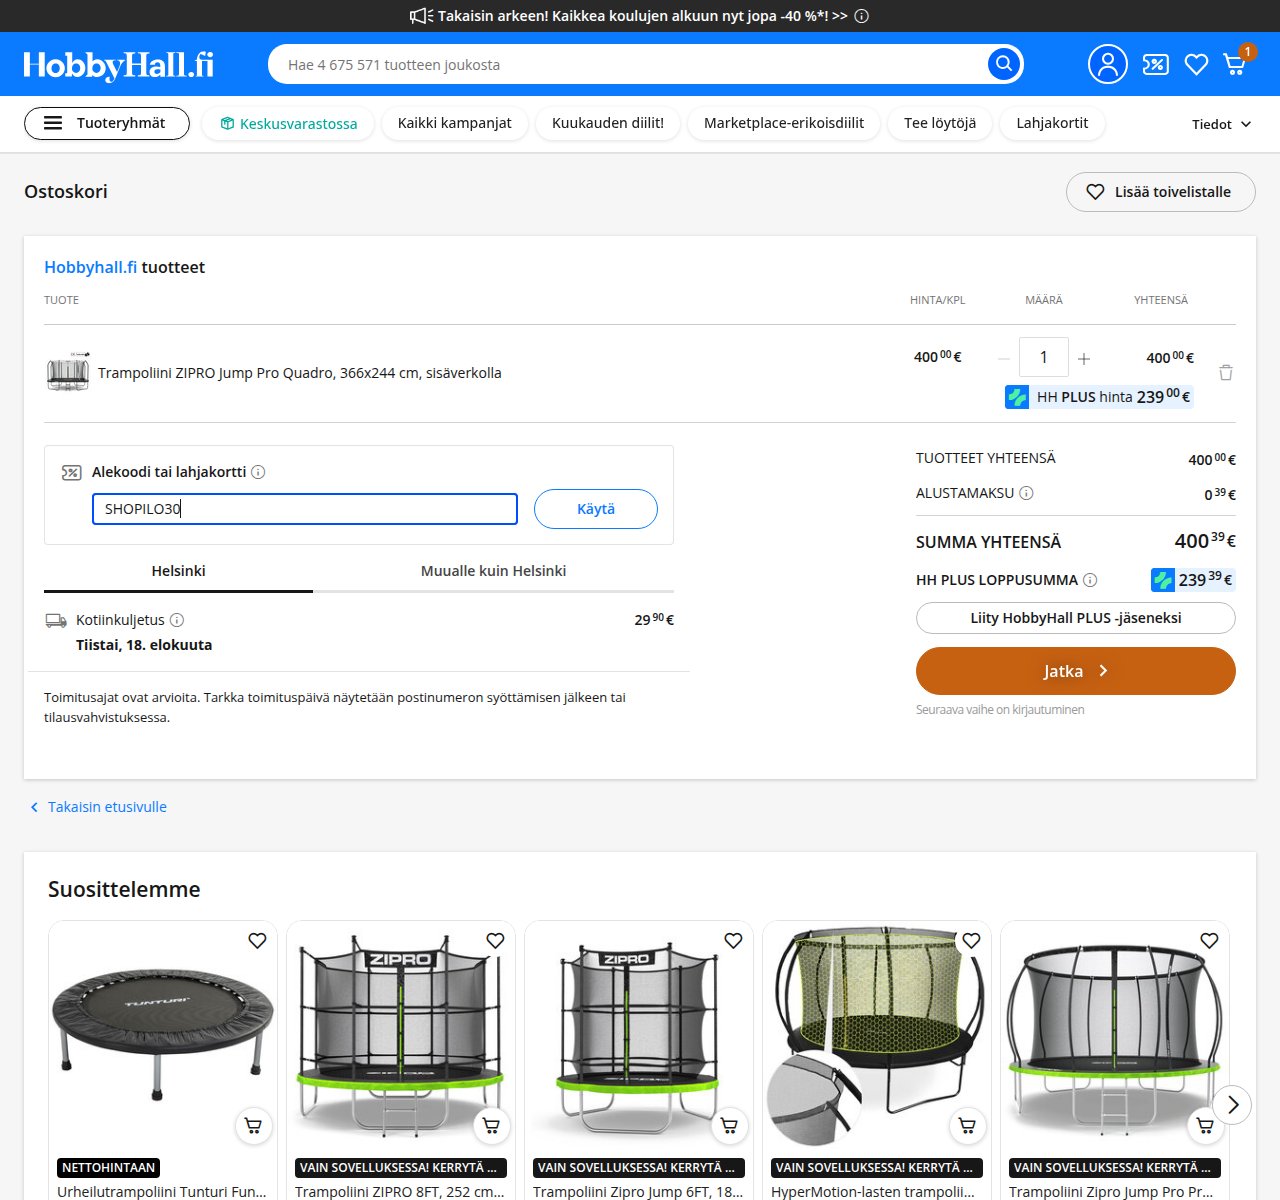The image size is (1280, 1200).
Task: Favorite the Zipro Jump 6FT trampoline heart
Action: [733, 941]
